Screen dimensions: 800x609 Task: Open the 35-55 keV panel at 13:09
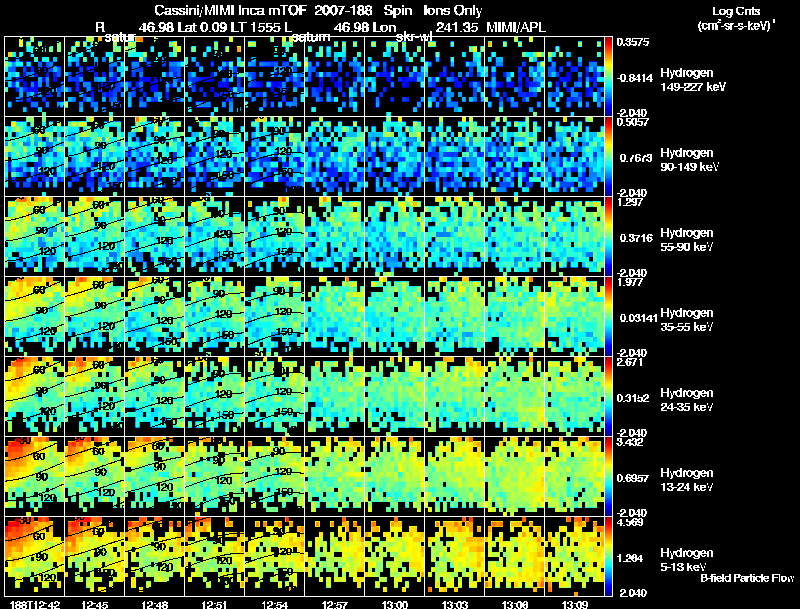[x=575, y=316]
